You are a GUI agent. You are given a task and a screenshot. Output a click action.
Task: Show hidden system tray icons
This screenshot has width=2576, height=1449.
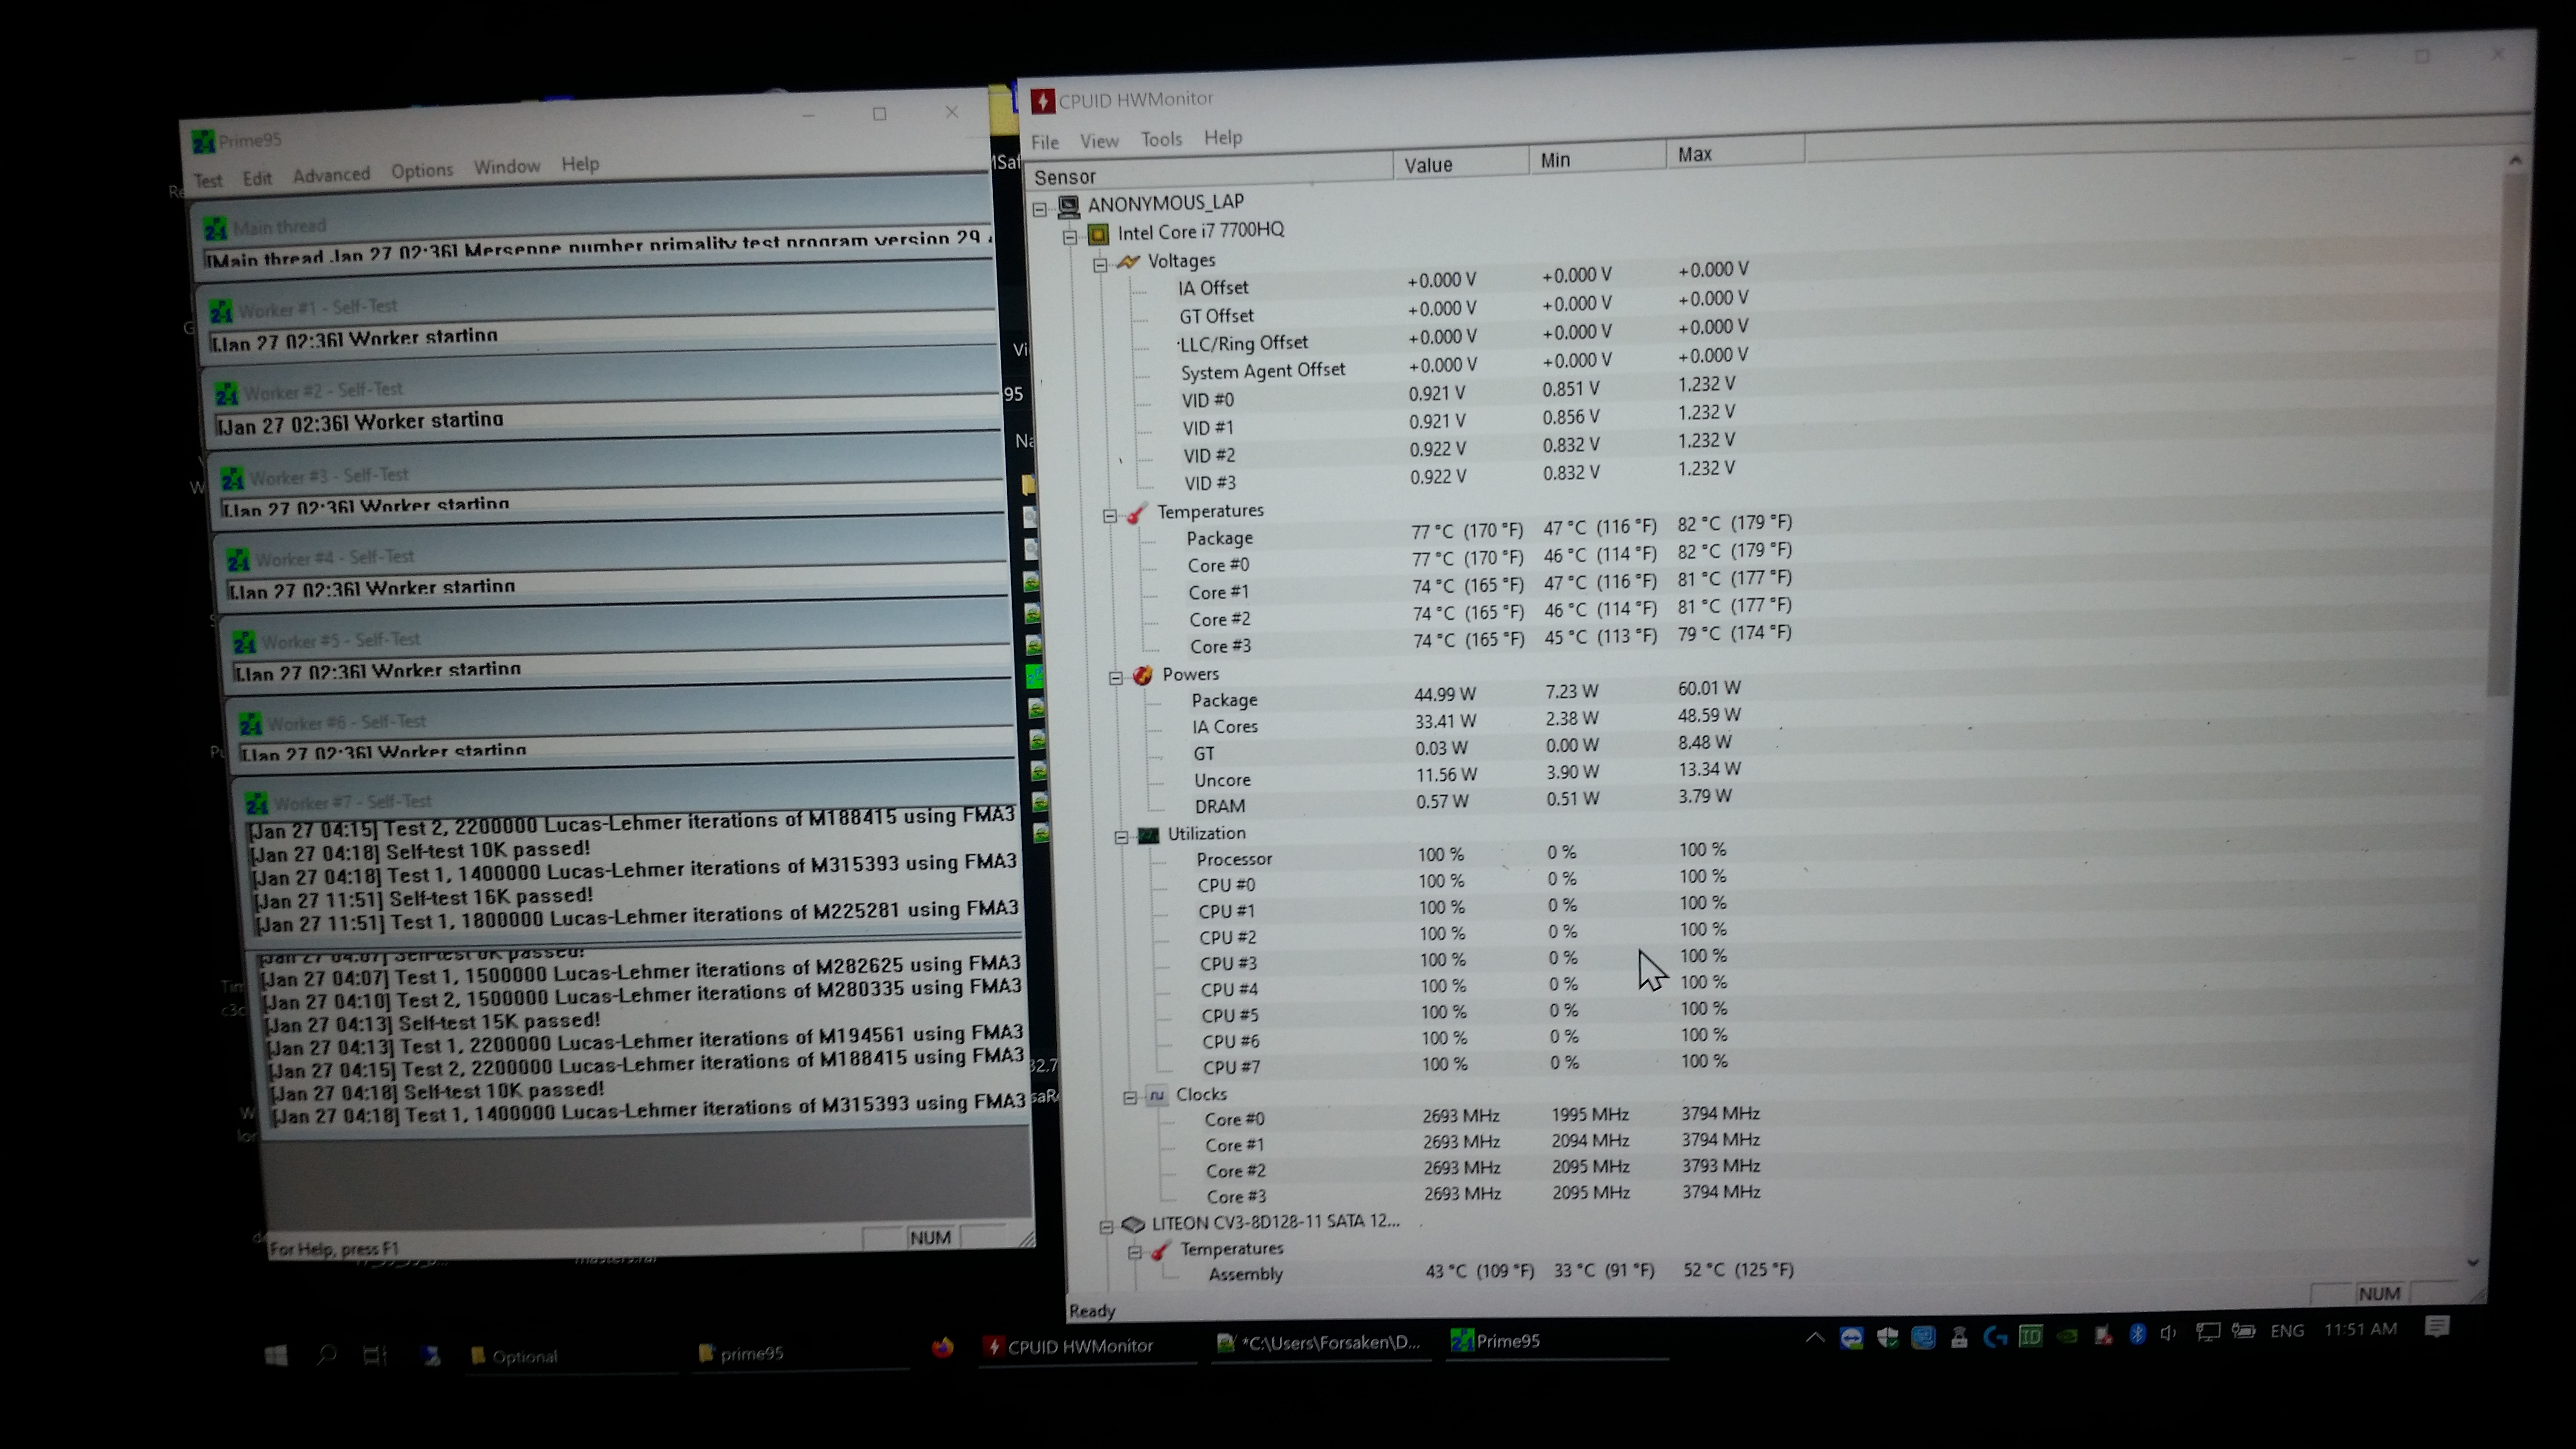click(1814, 1337)
